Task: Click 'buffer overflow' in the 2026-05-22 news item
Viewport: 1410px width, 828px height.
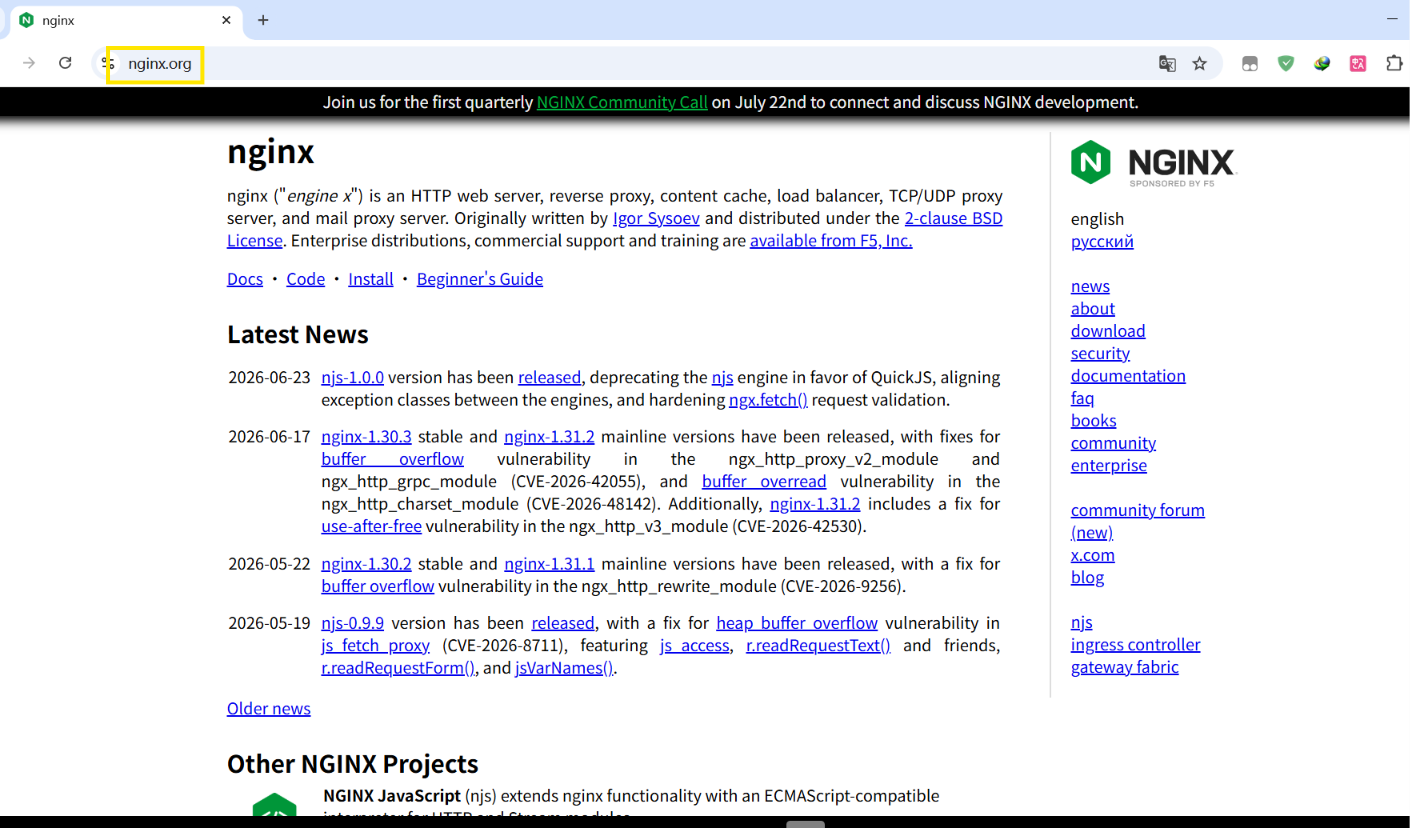Action: (378, 586)
